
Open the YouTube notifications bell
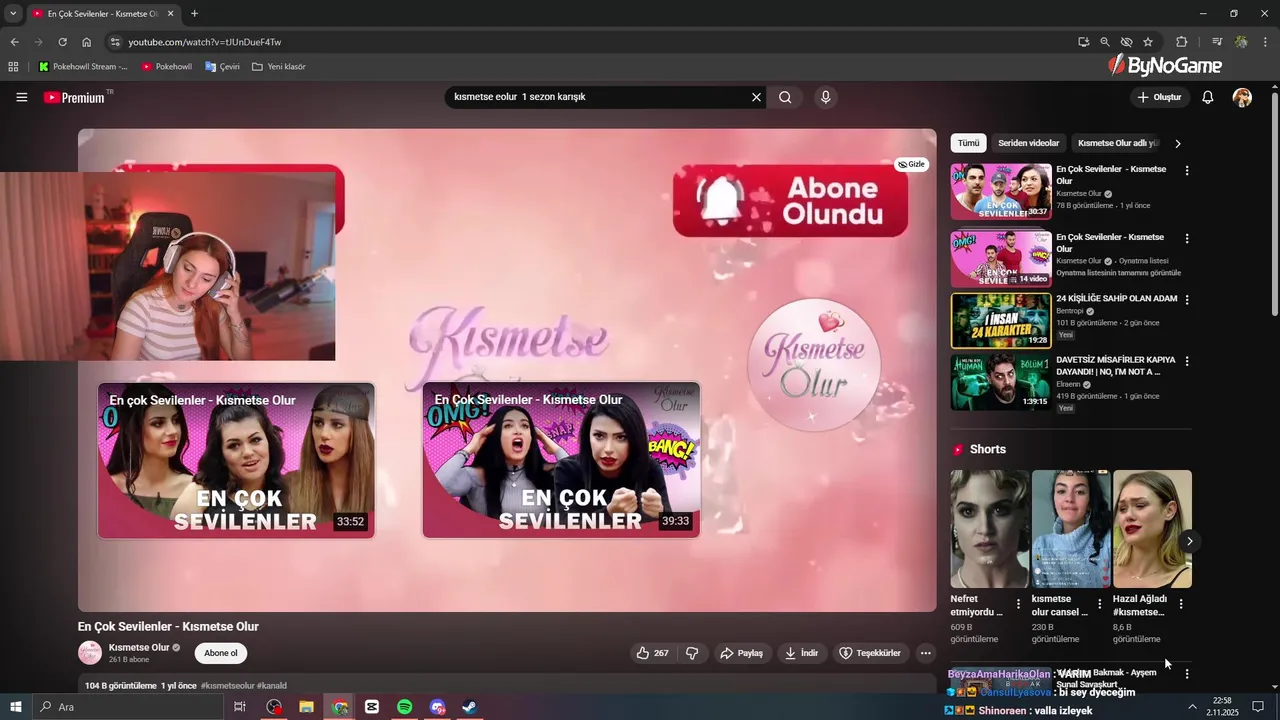pos(1207,97)
